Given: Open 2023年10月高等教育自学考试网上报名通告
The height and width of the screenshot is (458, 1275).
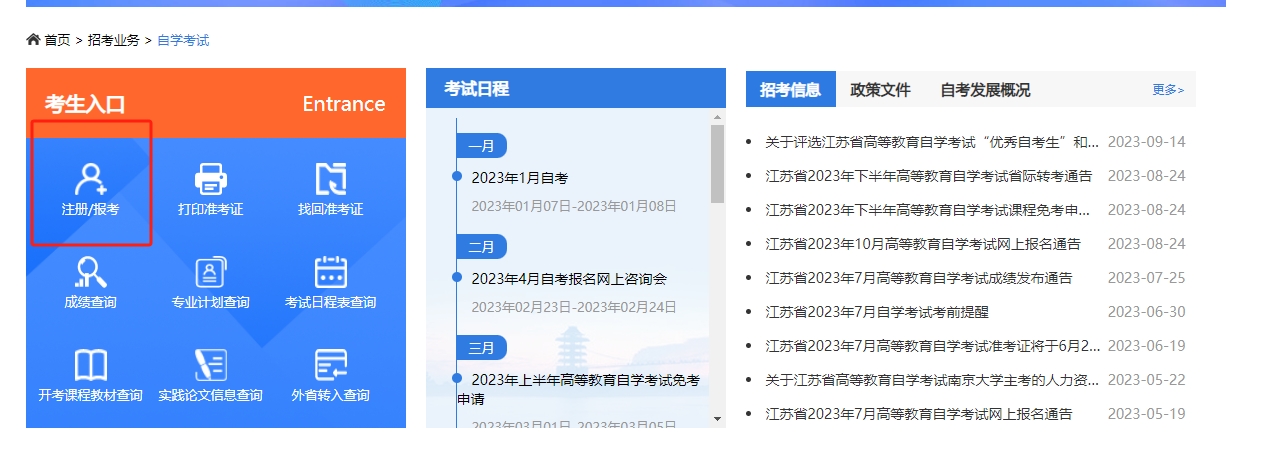Looking at the screenshot, I should (x=923, y=244).
